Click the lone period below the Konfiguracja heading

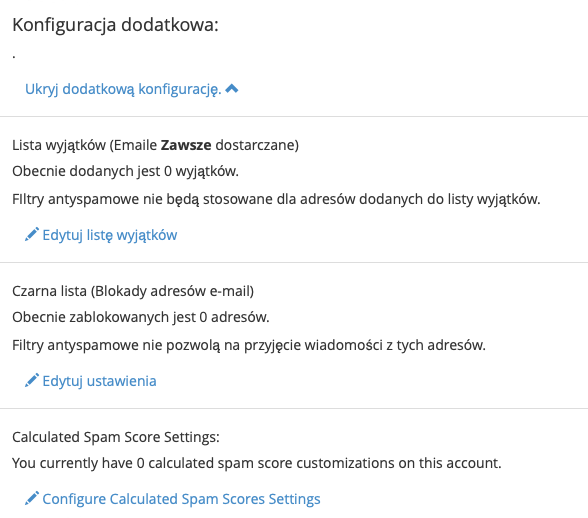point(14,57)
